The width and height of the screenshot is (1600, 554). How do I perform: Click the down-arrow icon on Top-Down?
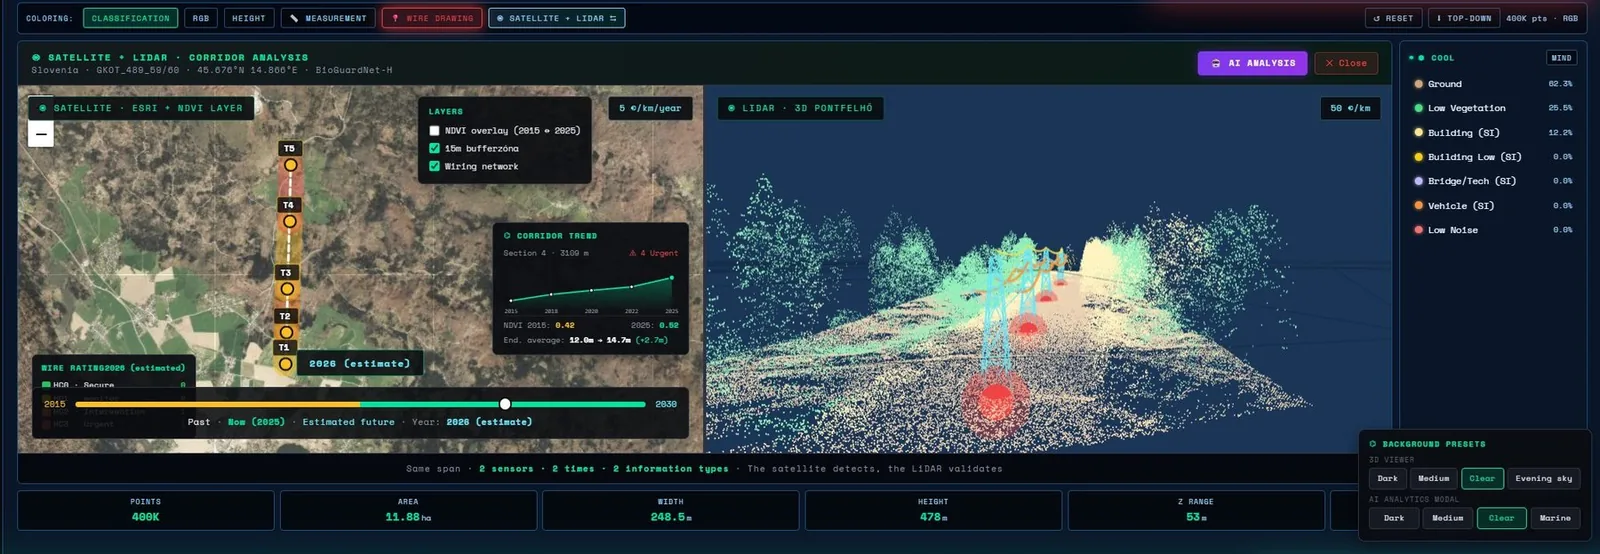1439,18
